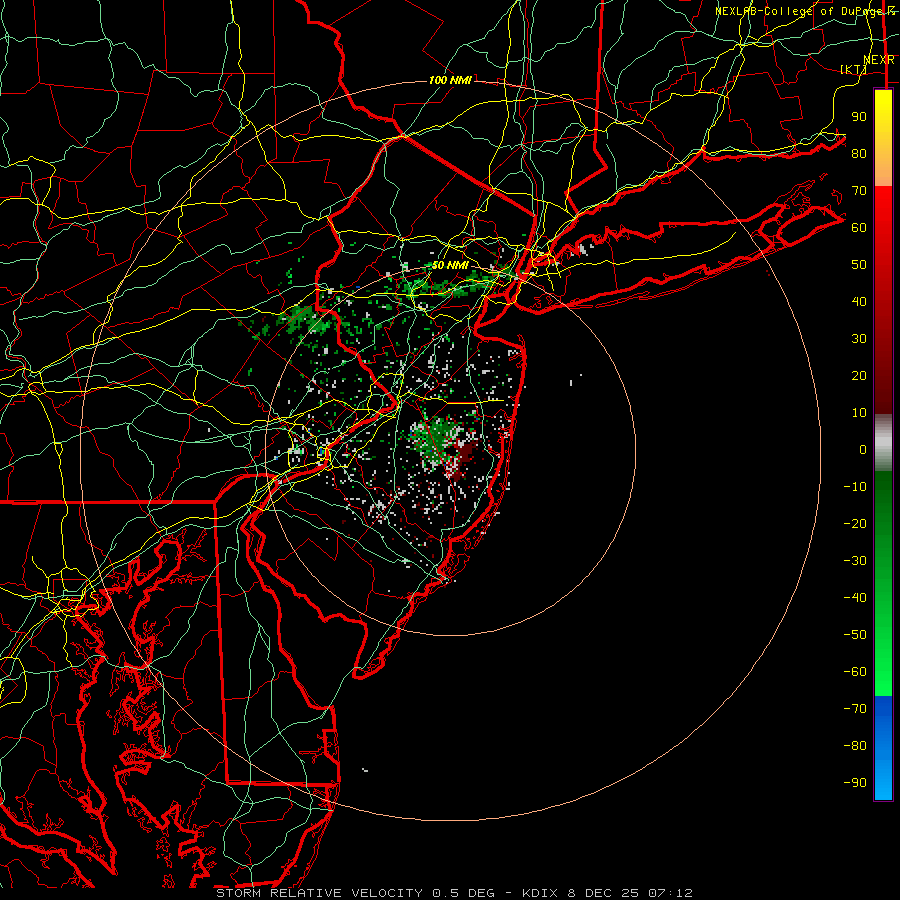The image size is (900, 900).
Task: Click the "90" value at top of velocity scale
Action: point(859,117)
